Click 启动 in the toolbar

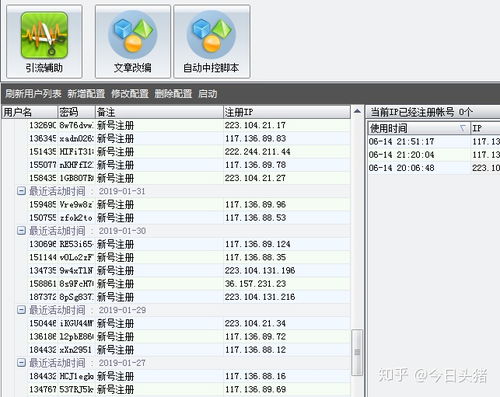207,94
